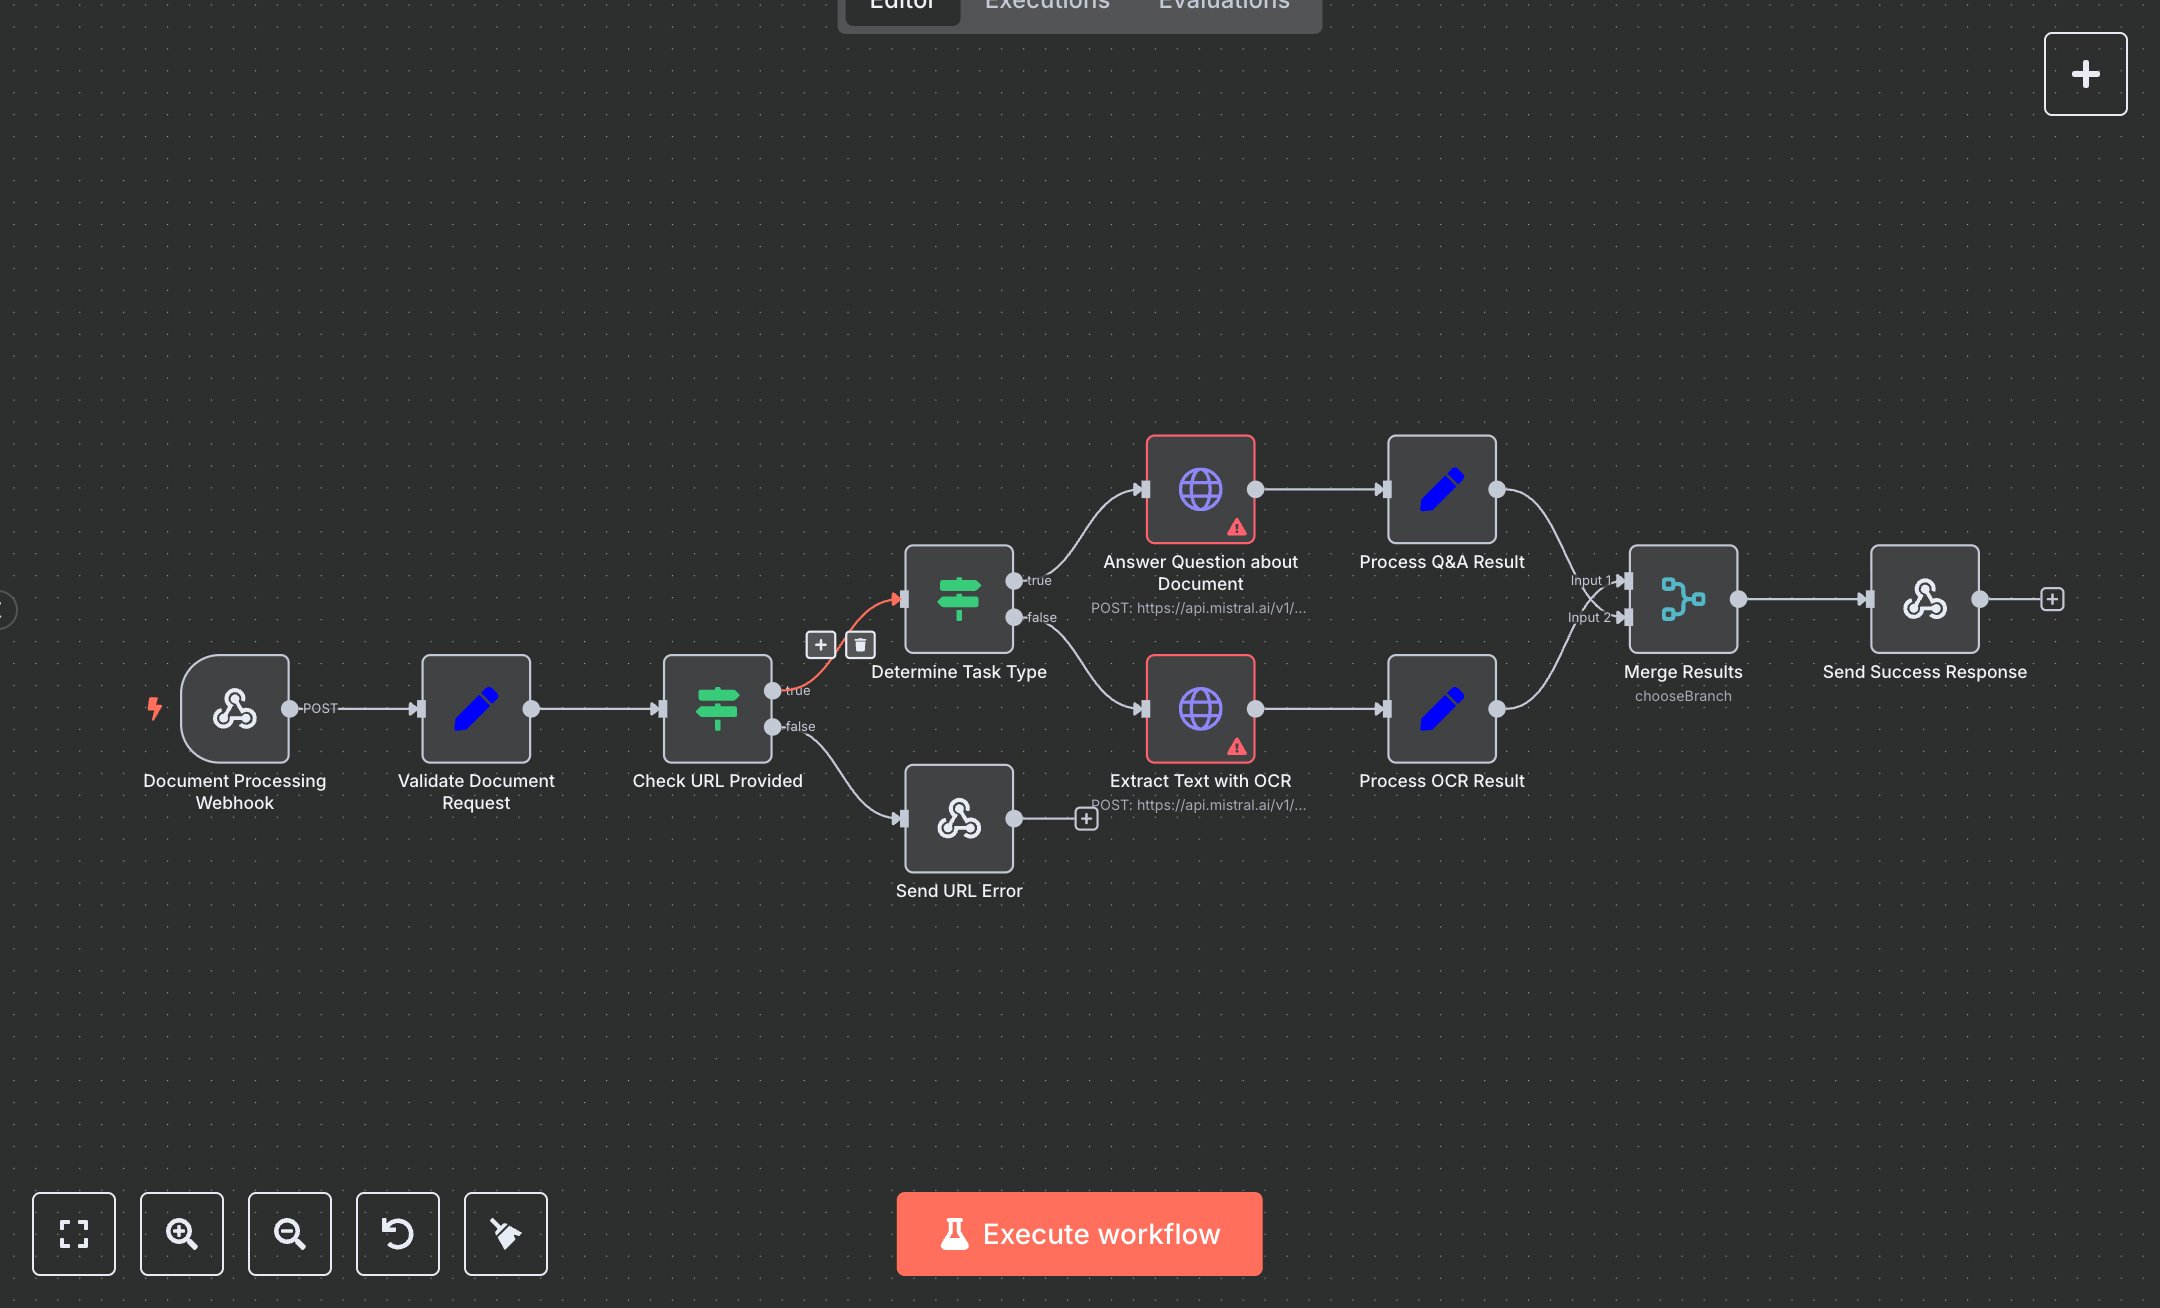Open the Merge Results node
Screen dimensions: 2160x1308
pos(1683,600)
